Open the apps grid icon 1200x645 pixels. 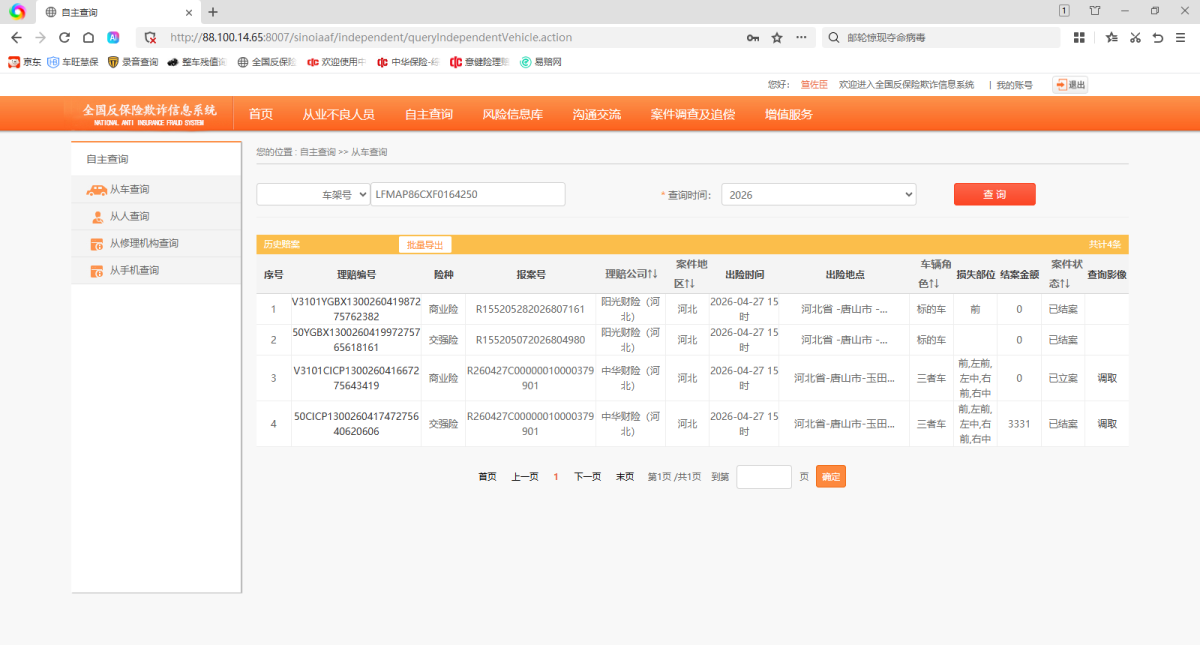[x=1079, y=38]
